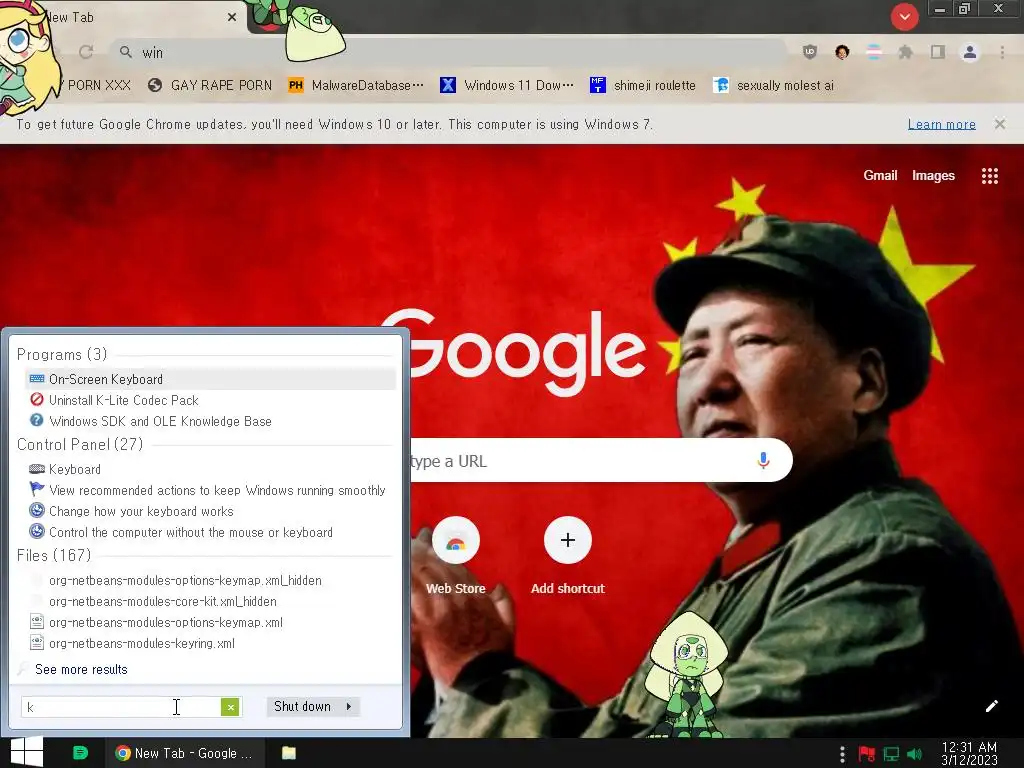Image resolution: width=1024 pixels, height=768 pixels.
Task: Click the round avatar extension icon in toolbar
Action: click(842, 52)
